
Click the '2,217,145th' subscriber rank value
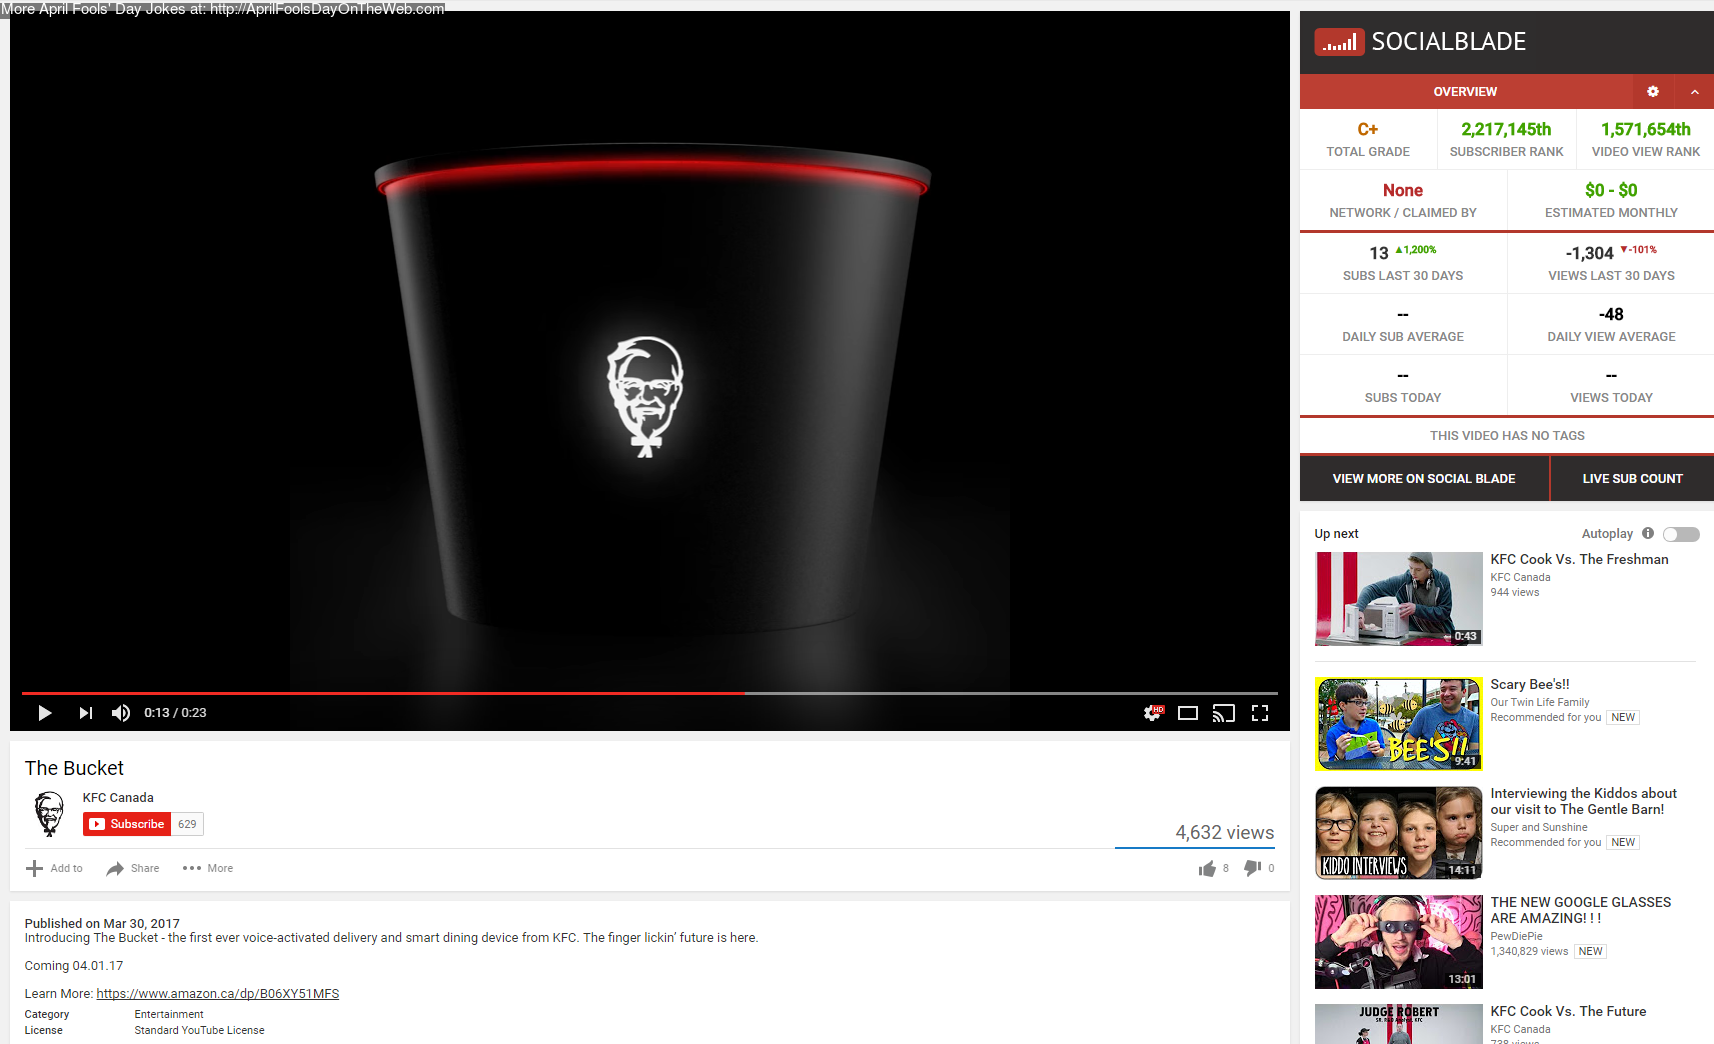click(x=1506, y=130)
